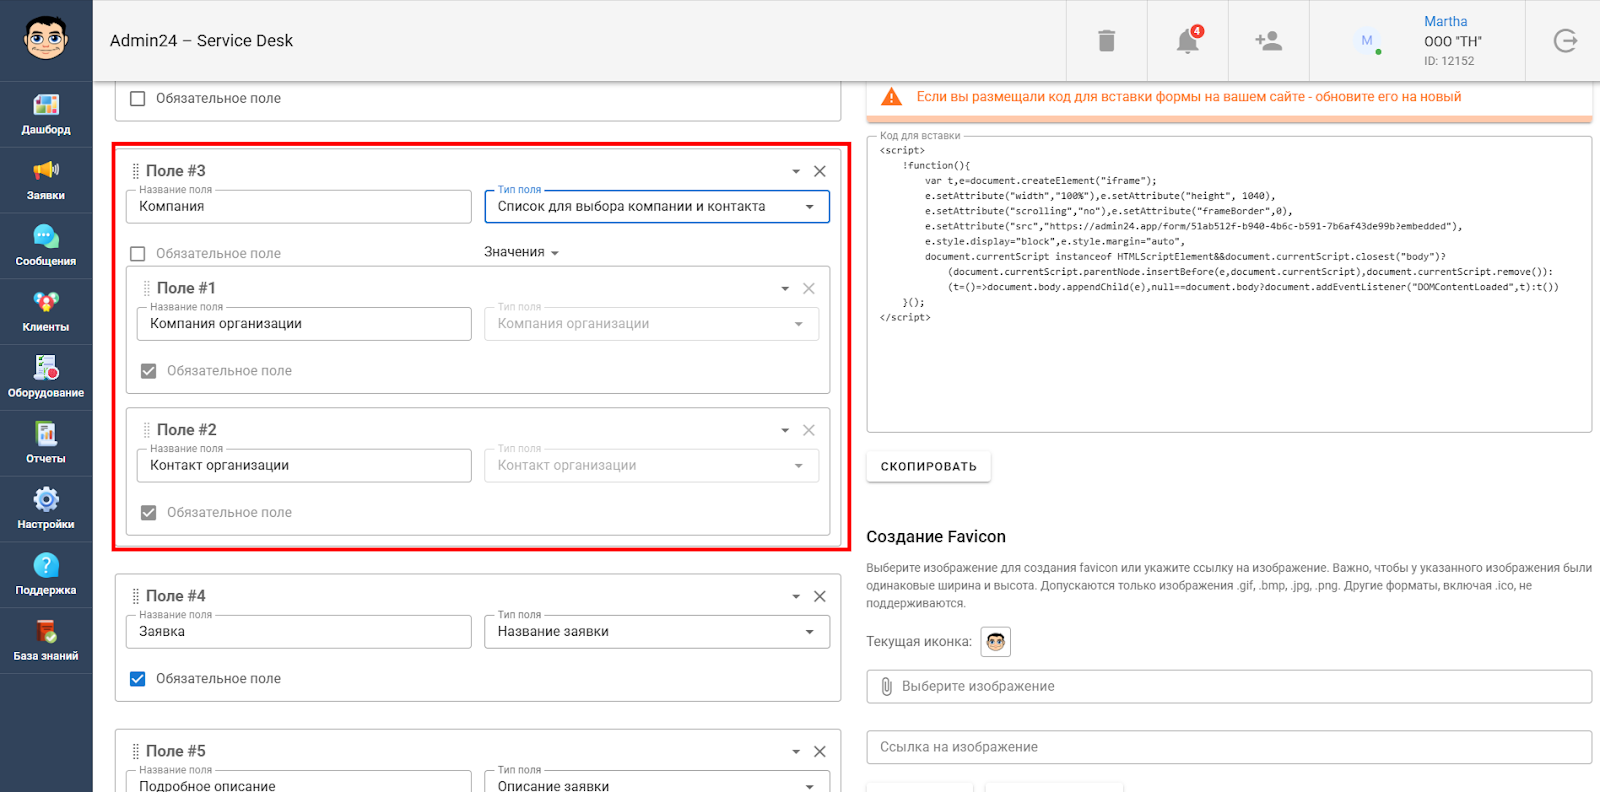1600x792 pixels.
Task: Open notifications bell with badge
Action: click(1187, 41)
